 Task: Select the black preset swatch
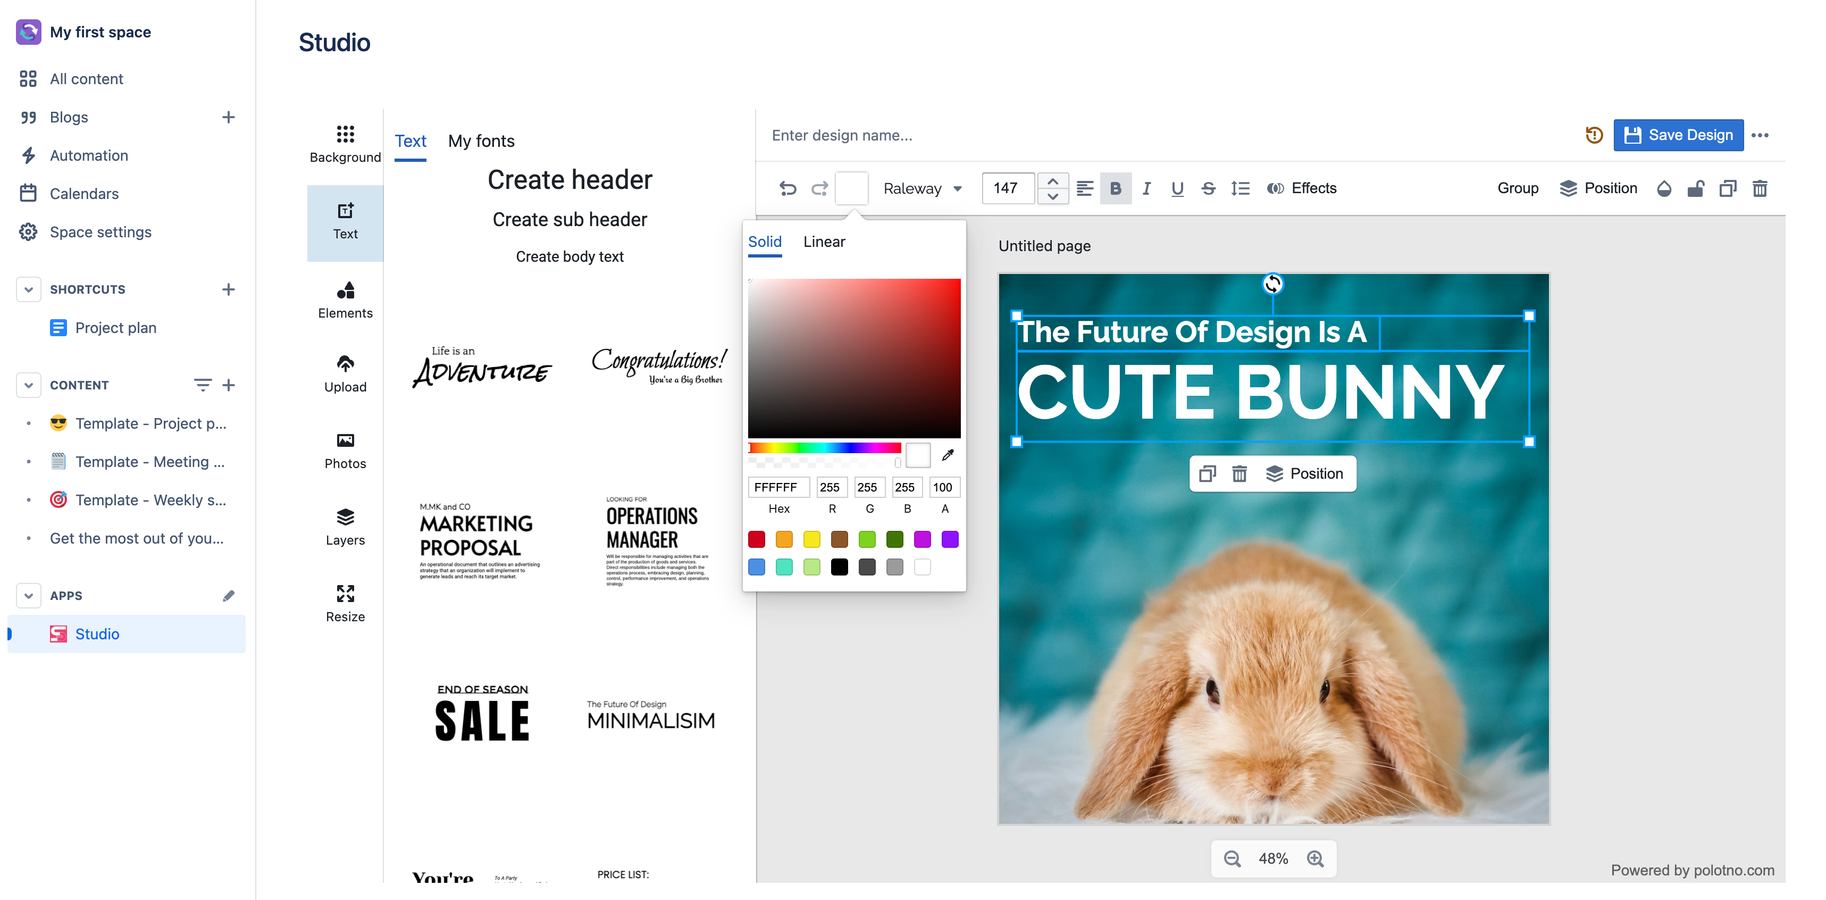click(840, 567)
